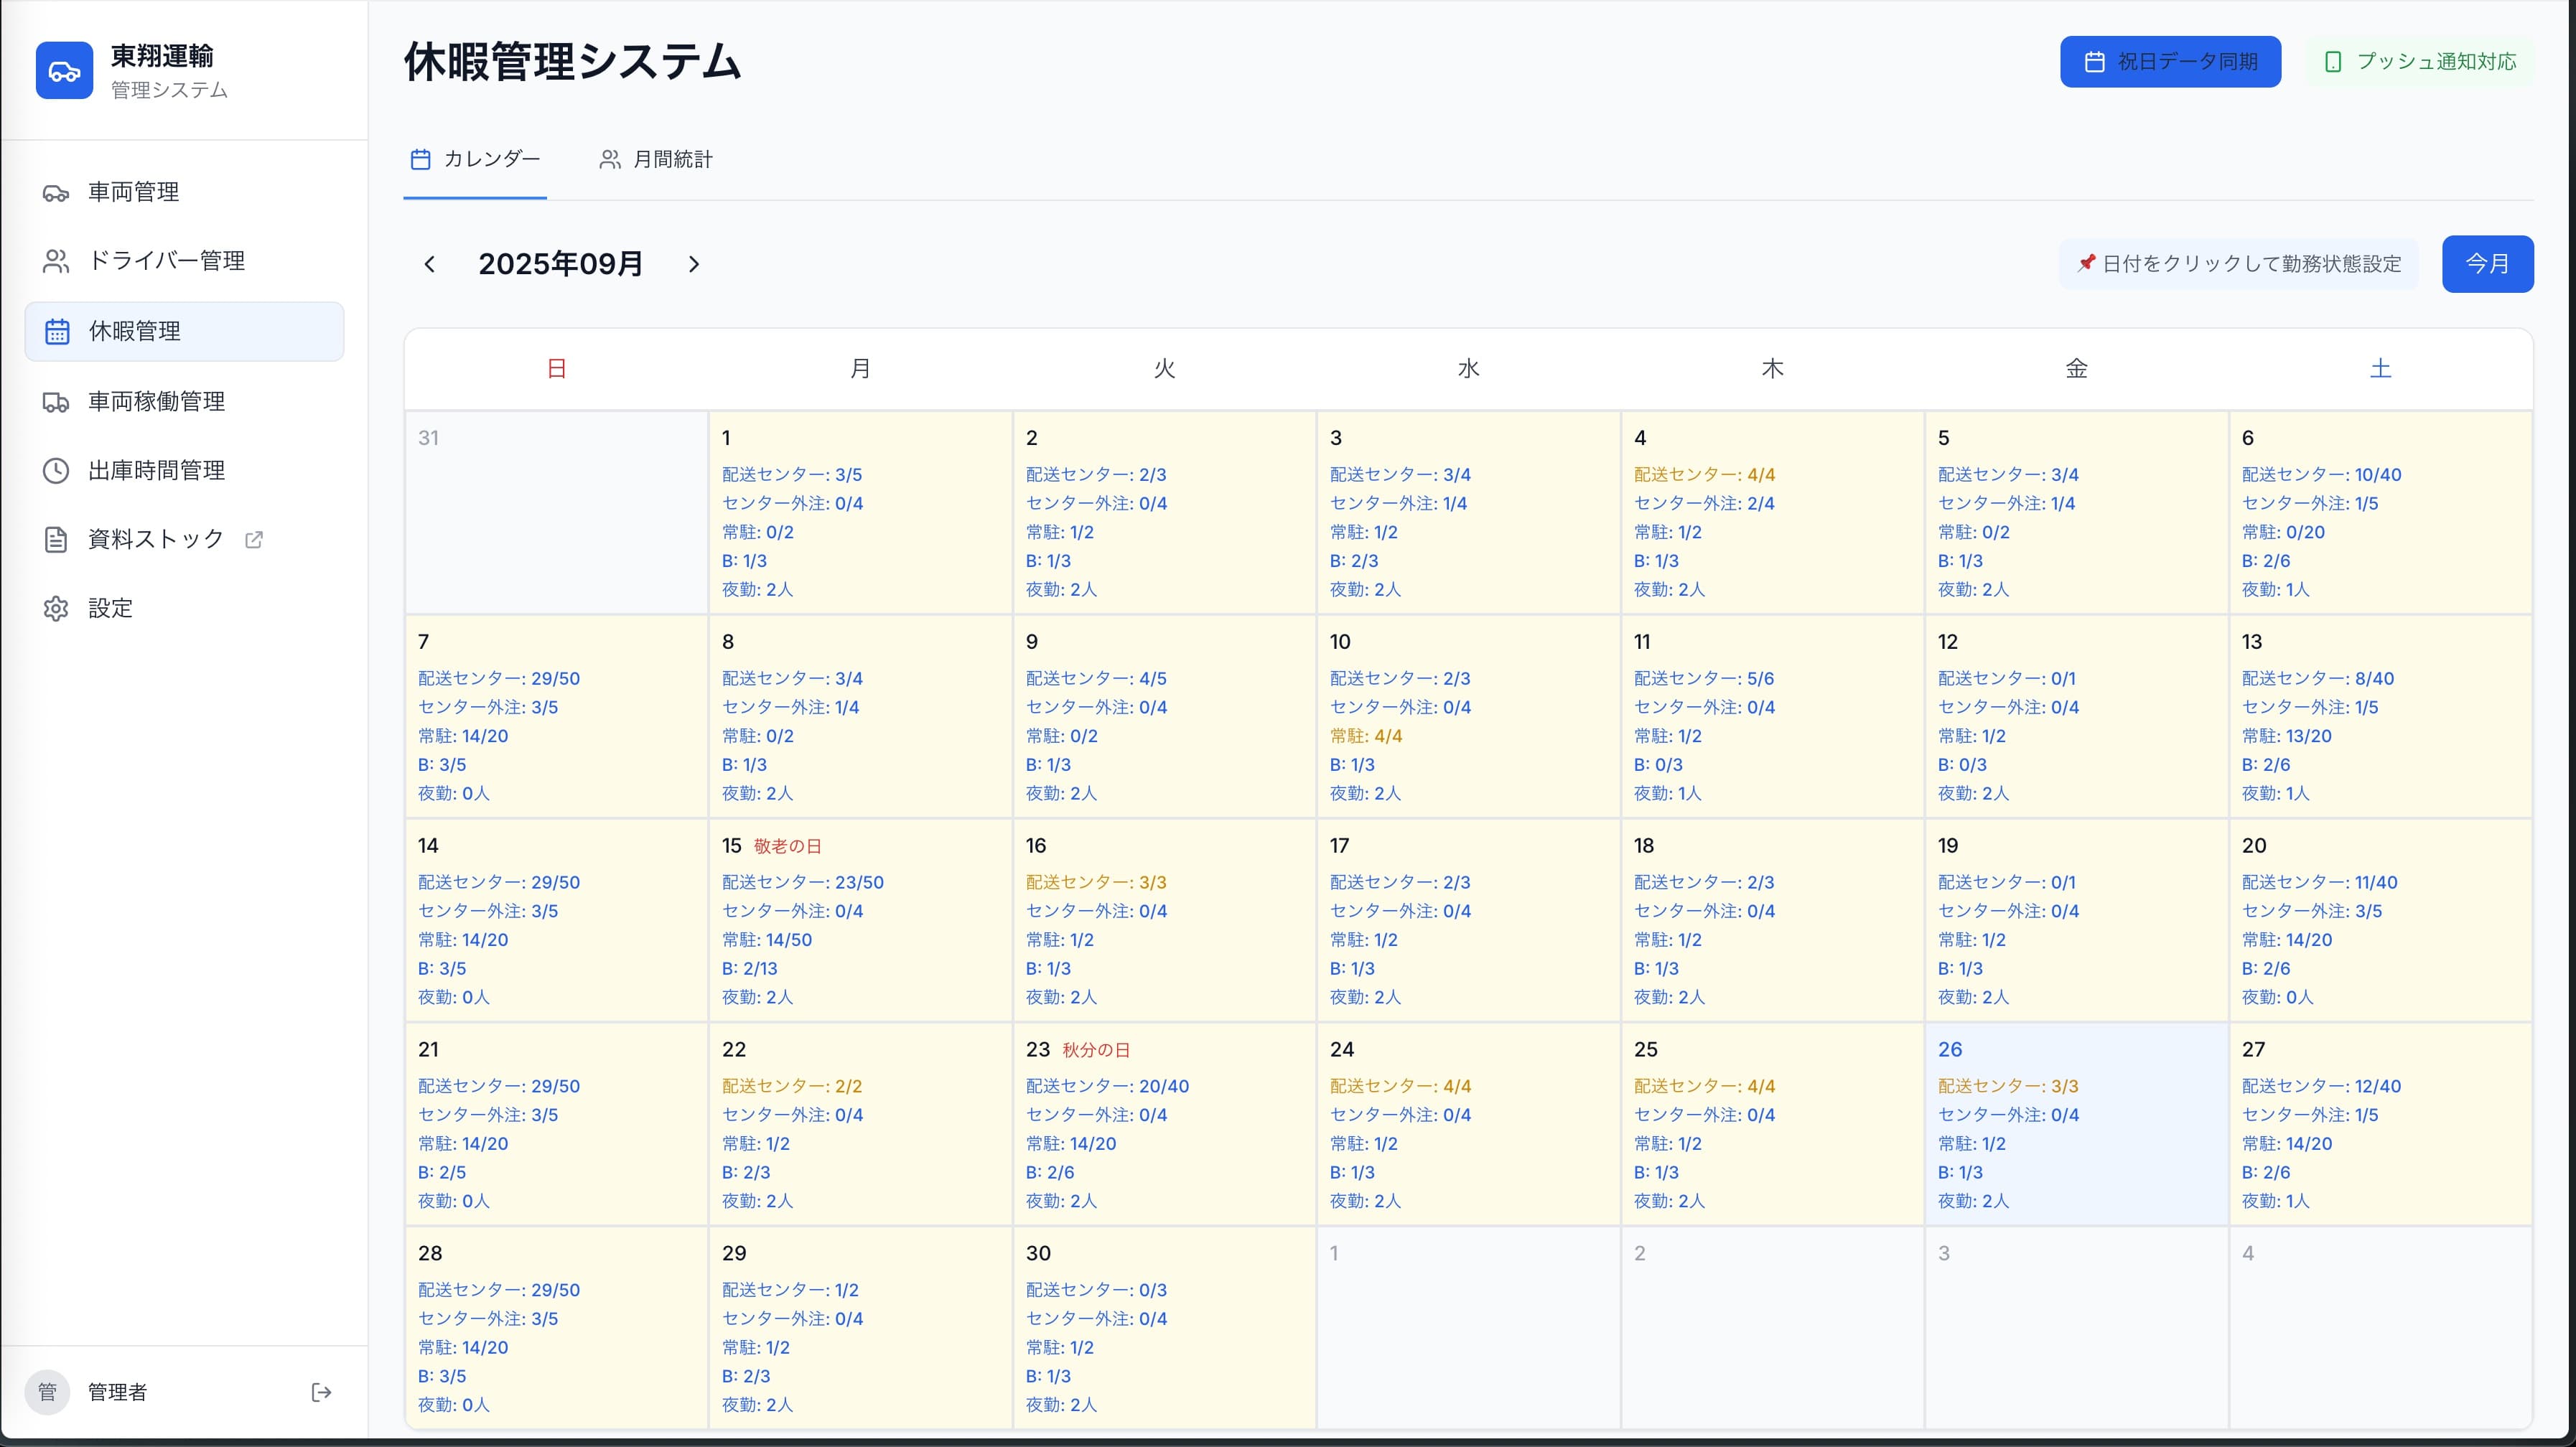Go to previous month with left chevron
2576x1447 pixels.
point(430,264)
